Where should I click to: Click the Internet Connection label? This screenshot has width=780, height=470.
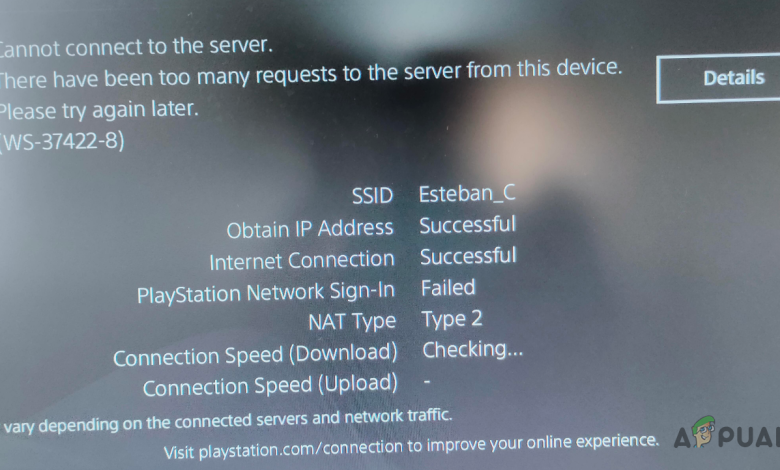pos(302,261)
